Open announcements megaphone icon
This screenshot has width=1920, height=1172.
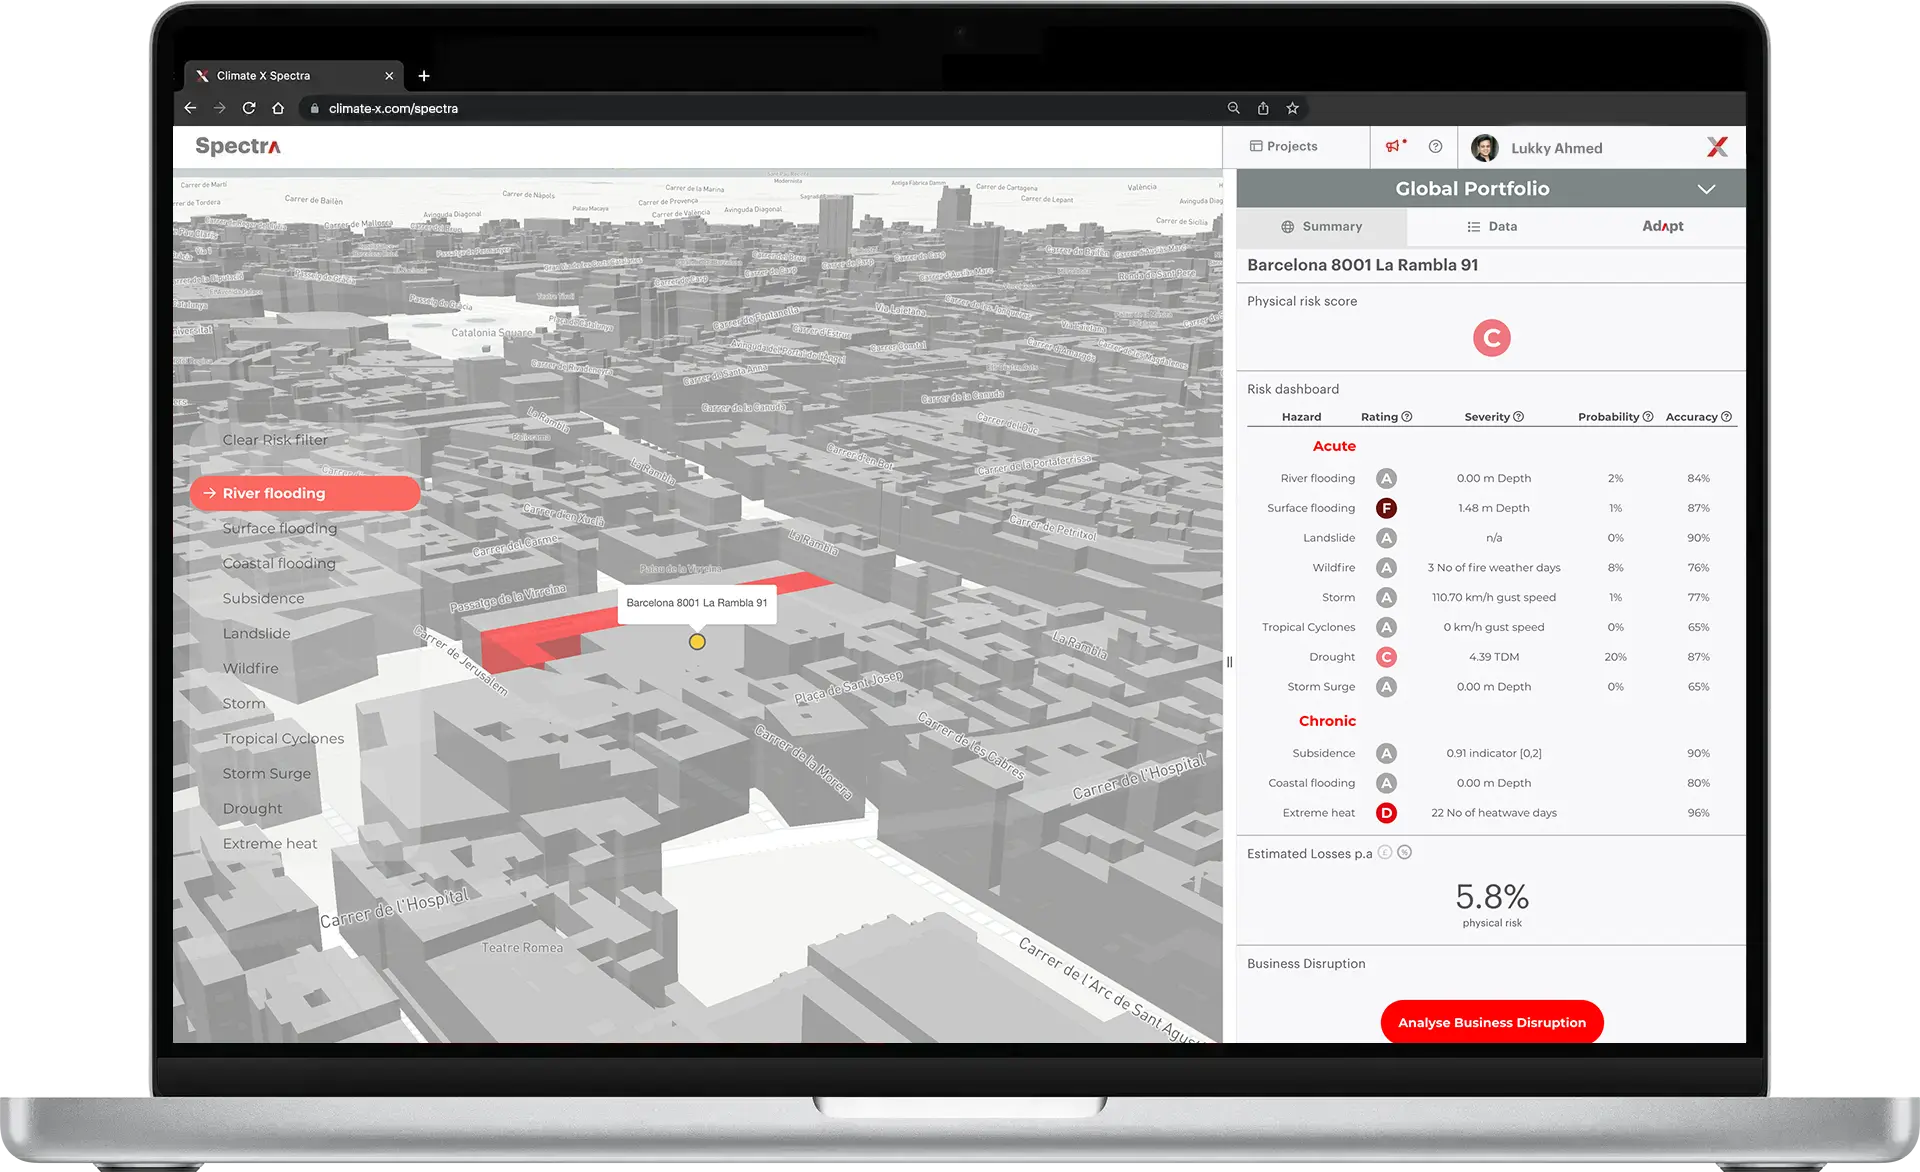(x=1395, y=146)
